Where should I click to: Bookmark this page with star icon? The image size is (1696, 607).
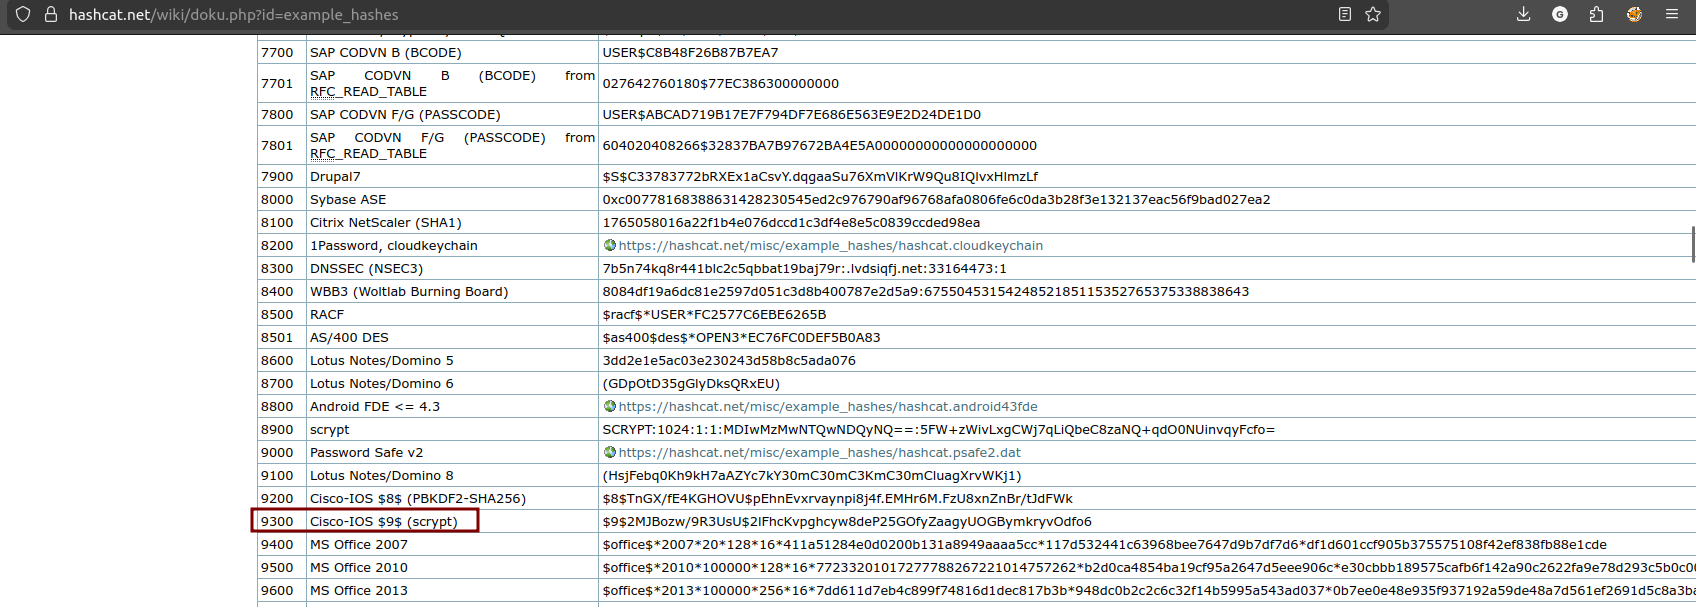point(1373,14)
